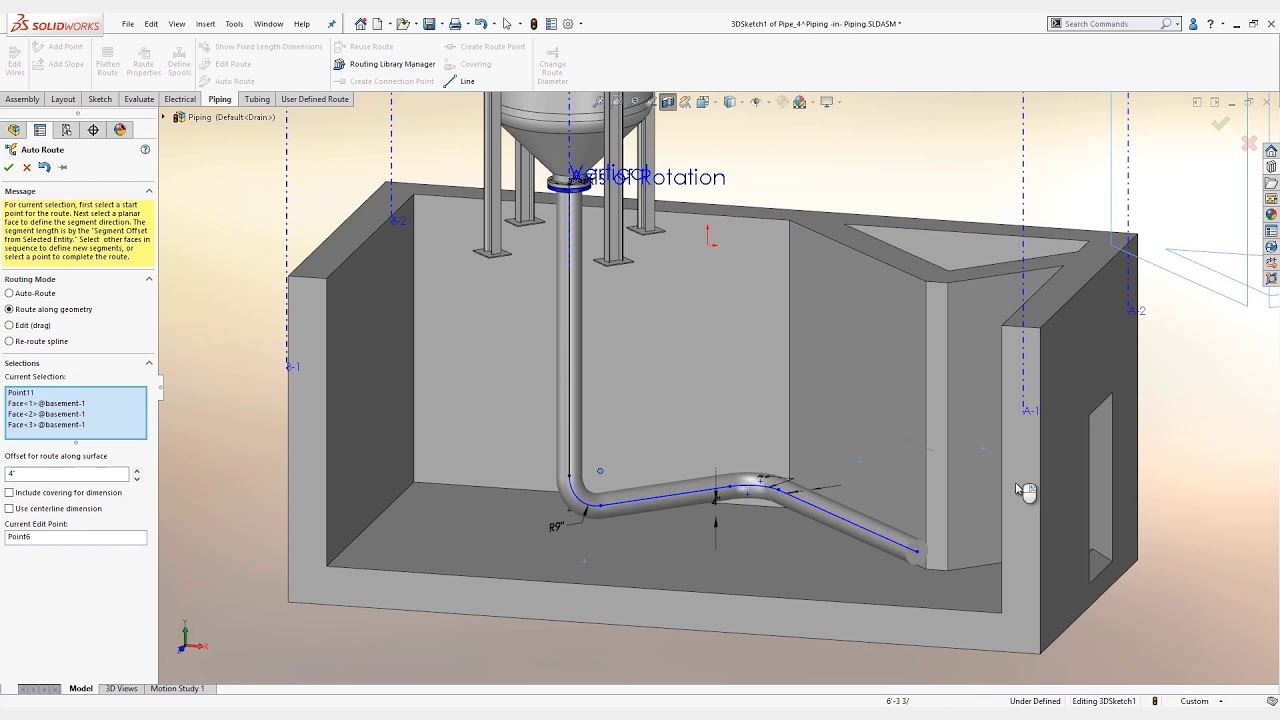The height and width of the screenshot is (720, 1280).
Task: Switch to the Evaluate tab
Action: [x=139, y=99]
